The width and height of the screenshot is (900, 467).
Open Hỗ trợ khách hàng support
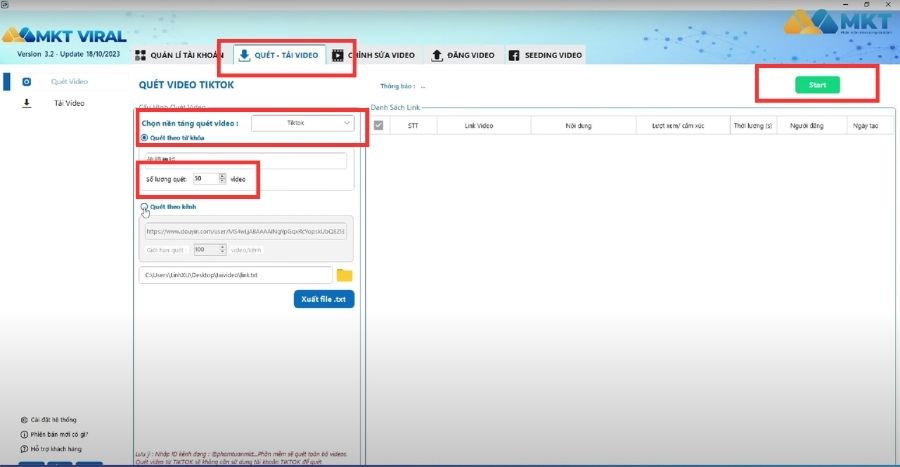tap(52, 449)
